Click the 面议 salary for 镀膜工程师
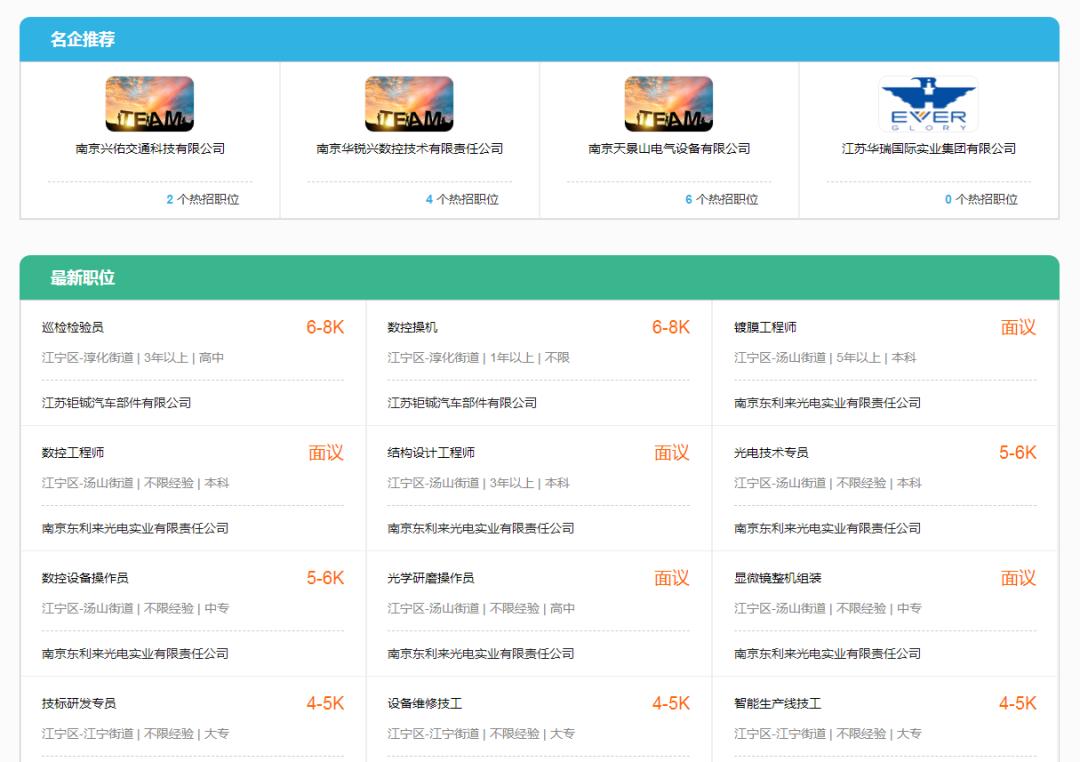Viewport: 1080px width, 762px height. coord(1018,327)
